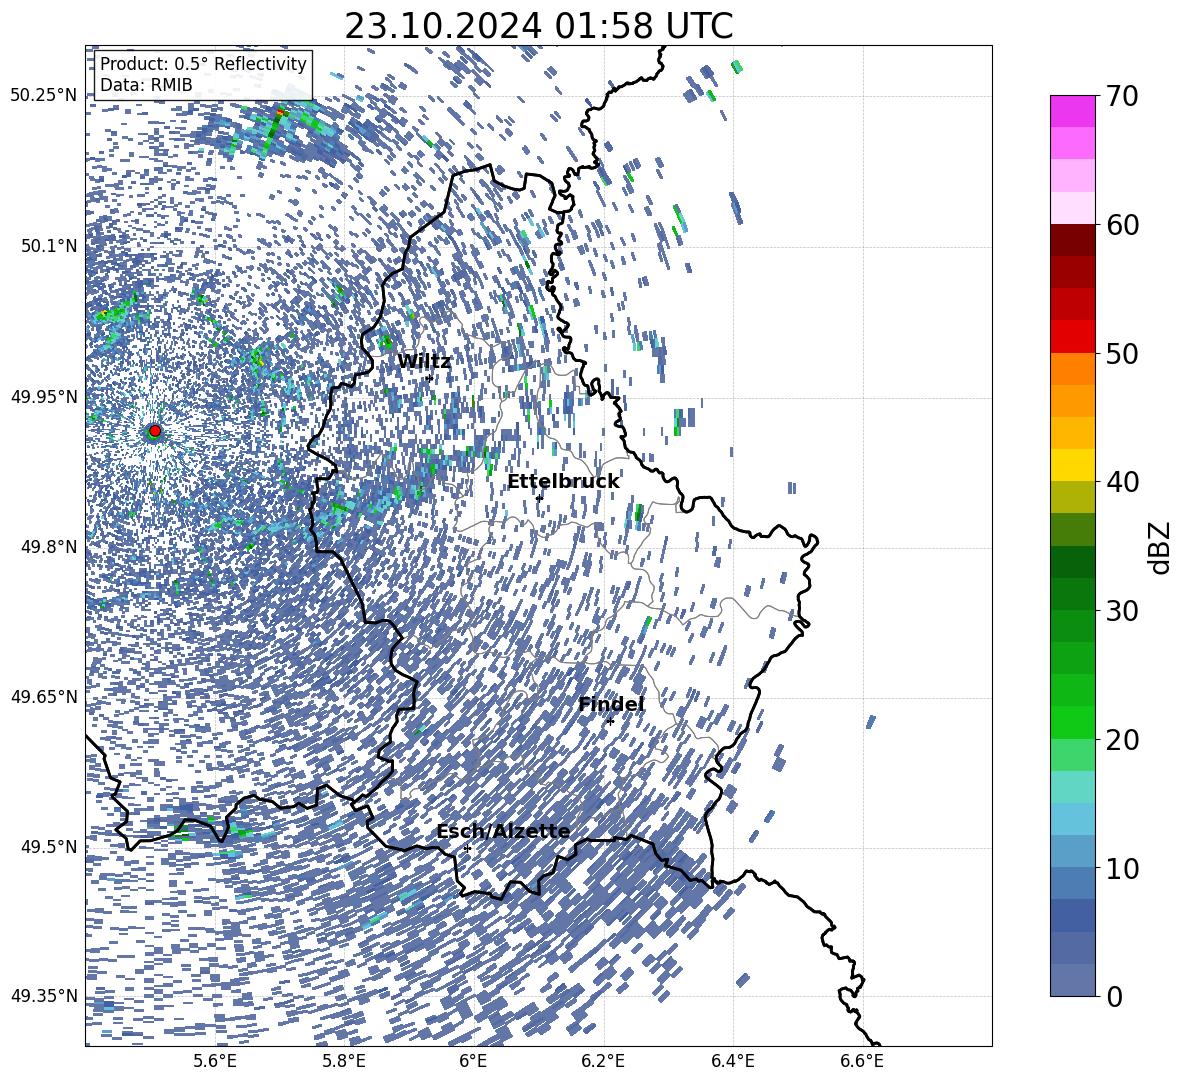Viewport: 1184px width, 1081px height.
Task: Click the 6.2°E longitude label
Action: [603, 1061]
